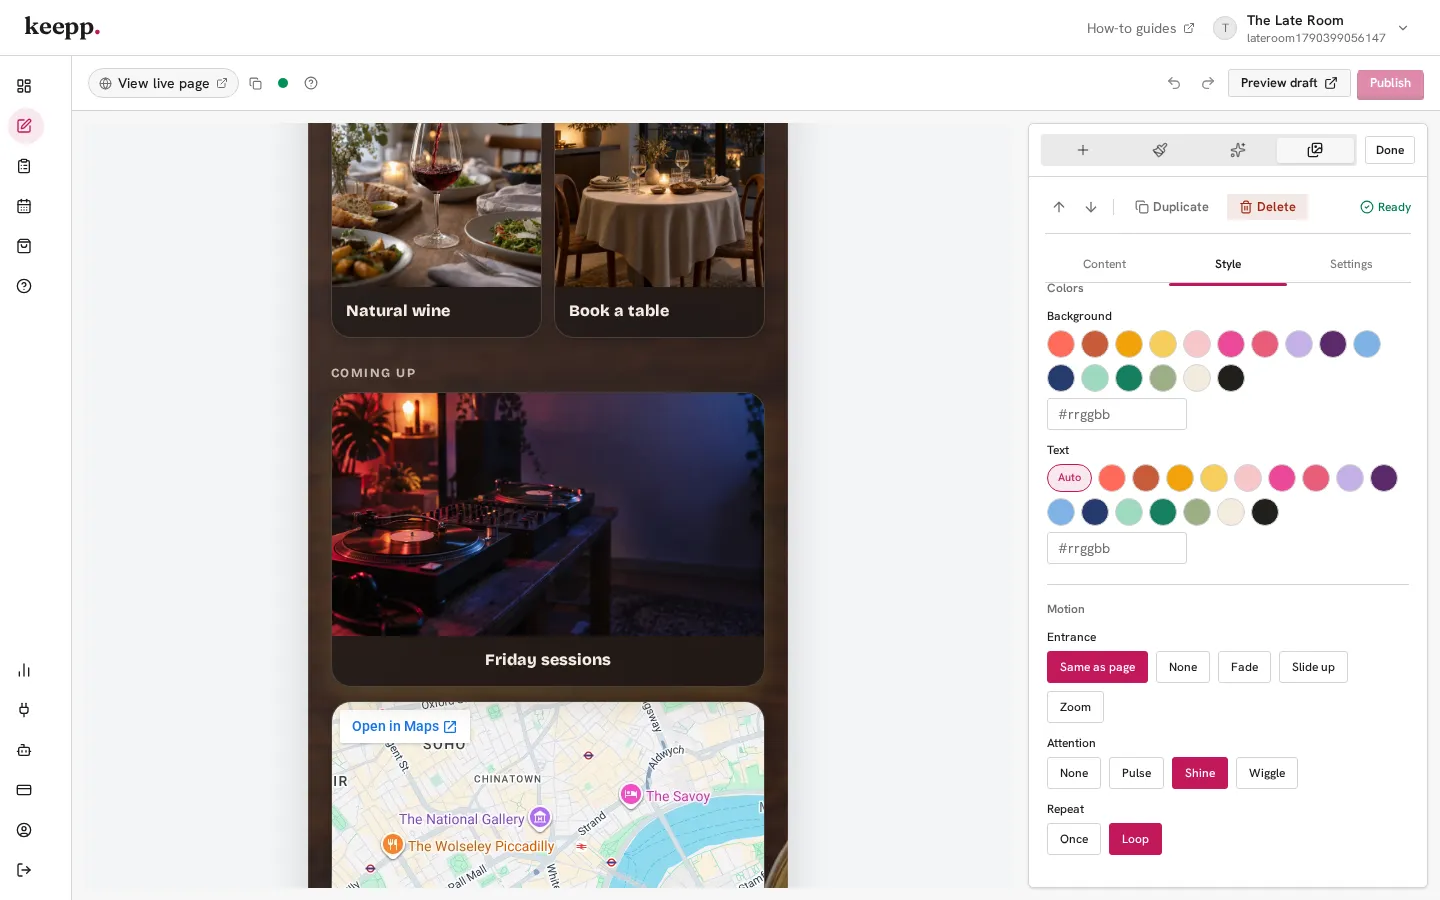The width and height of the screenshot is (1440, 900).
Task: Open How-to guides link
Action: (x=1140, y=28)
